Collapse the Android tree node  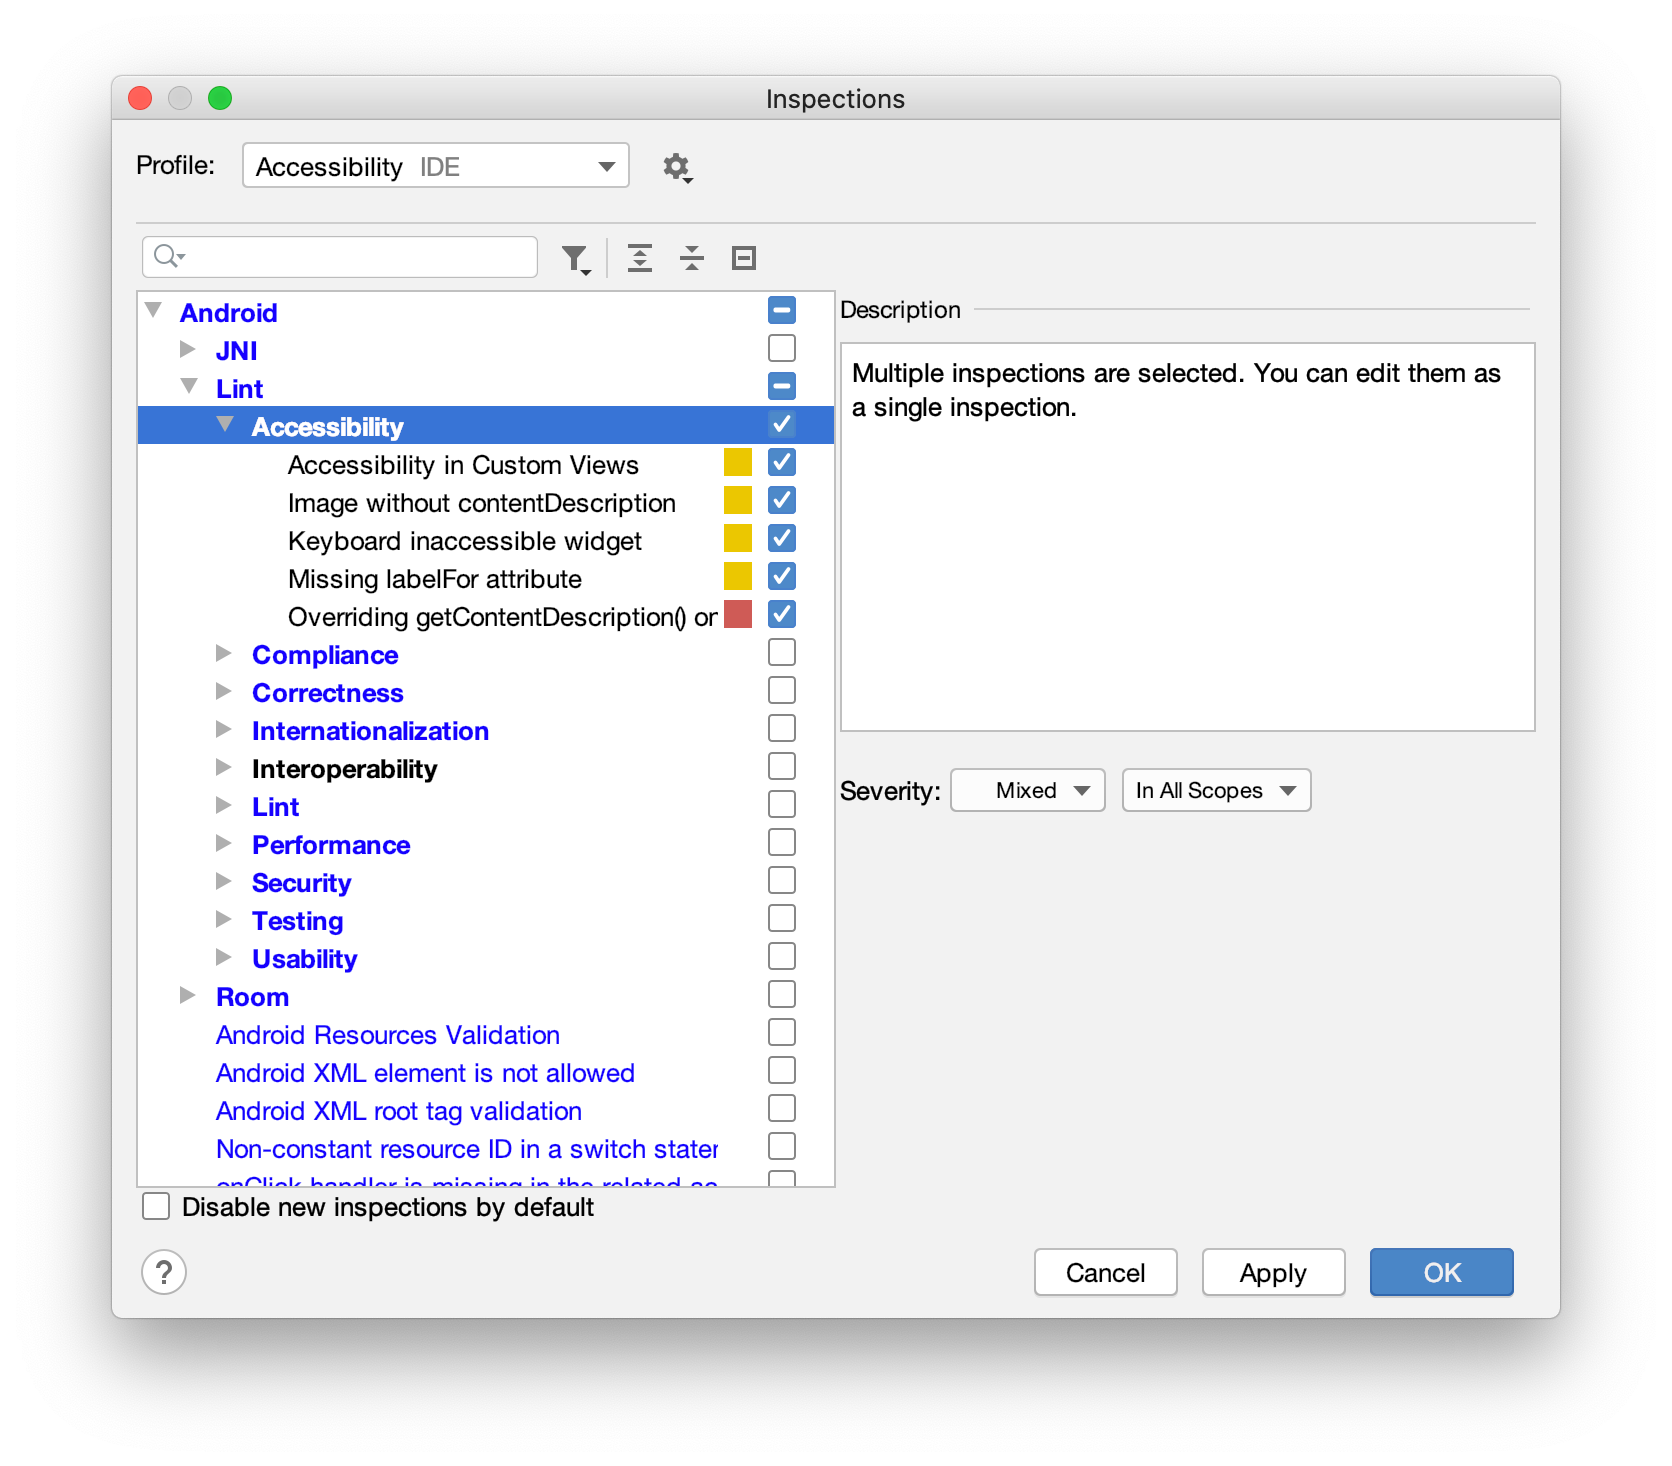(154, 310)
